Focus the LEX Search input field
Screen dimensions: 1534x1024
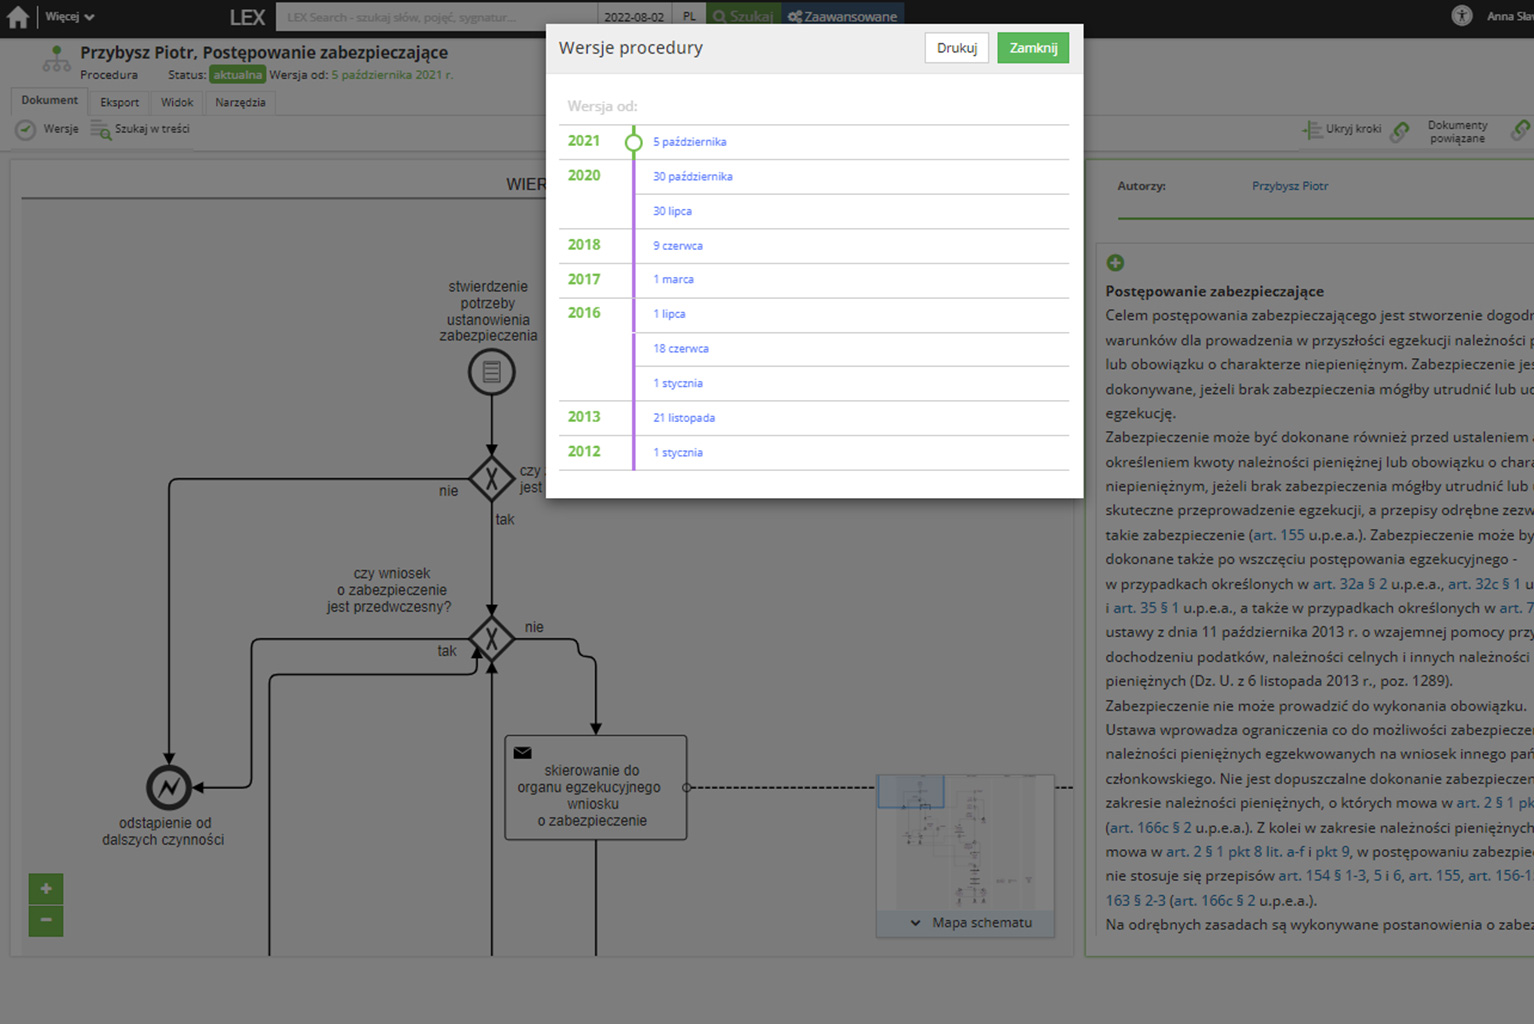pos(436,17)
